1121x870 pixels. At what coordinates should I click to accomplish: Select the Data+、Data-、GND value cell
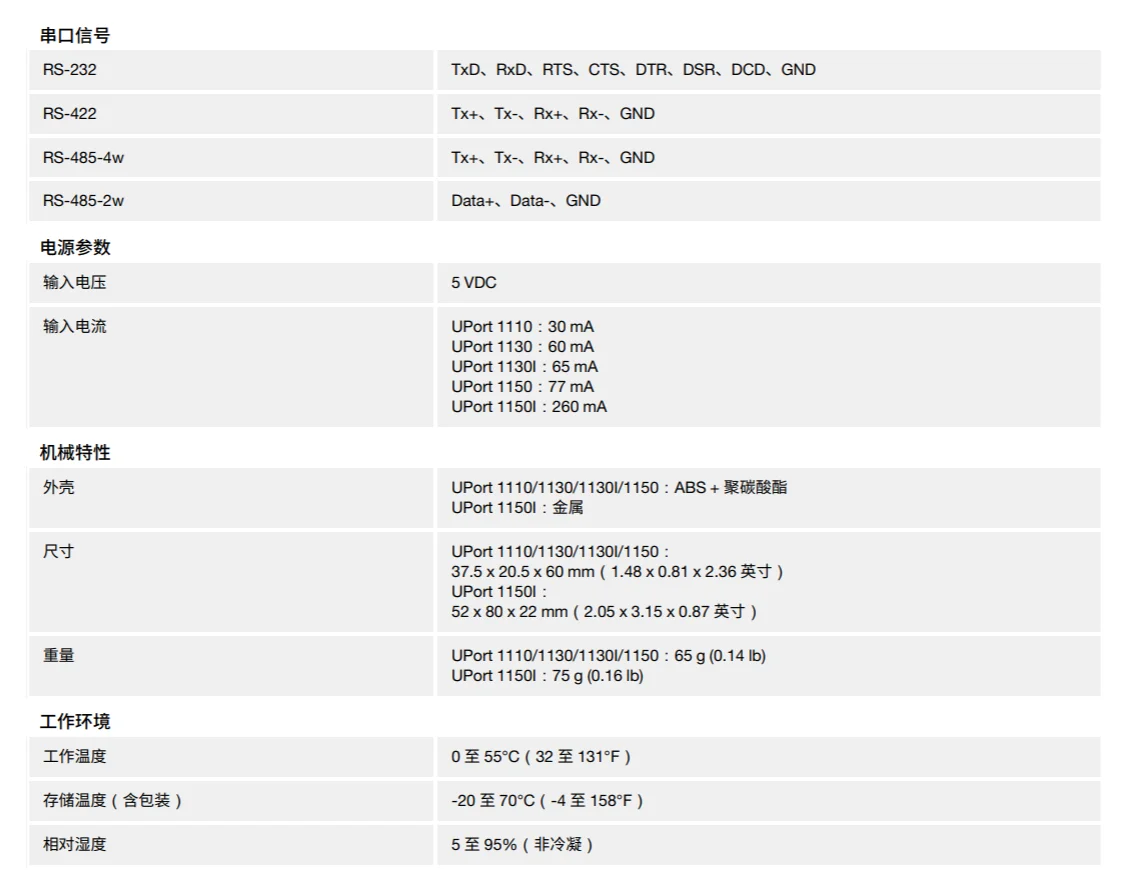(525, 201)
